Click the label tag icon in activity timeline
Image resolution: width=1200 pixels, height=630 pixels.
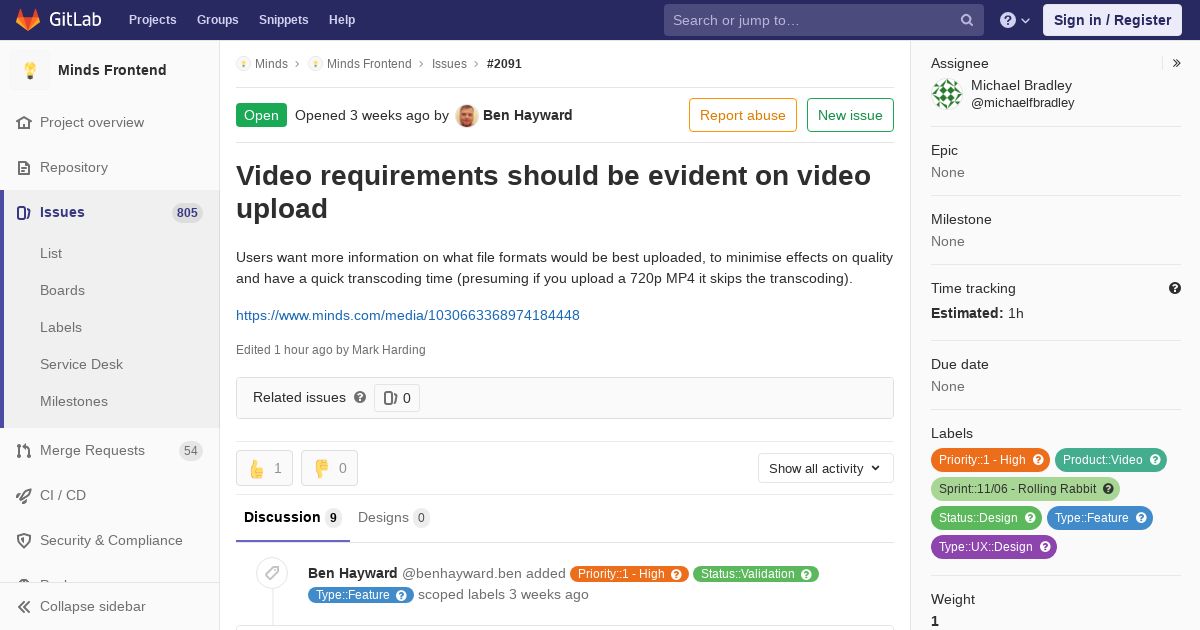pyautogui.click(x=271, y=573)
